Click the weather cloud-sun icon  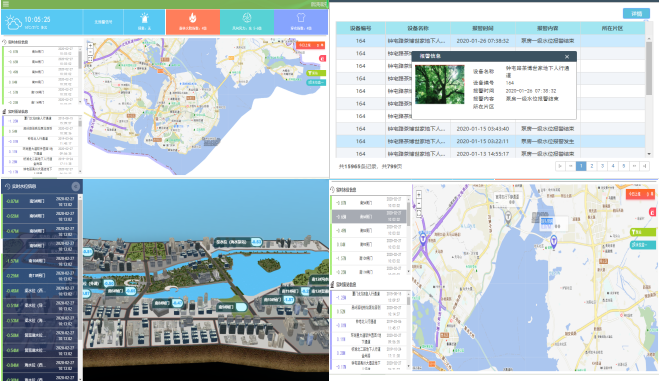pos(13,23)
